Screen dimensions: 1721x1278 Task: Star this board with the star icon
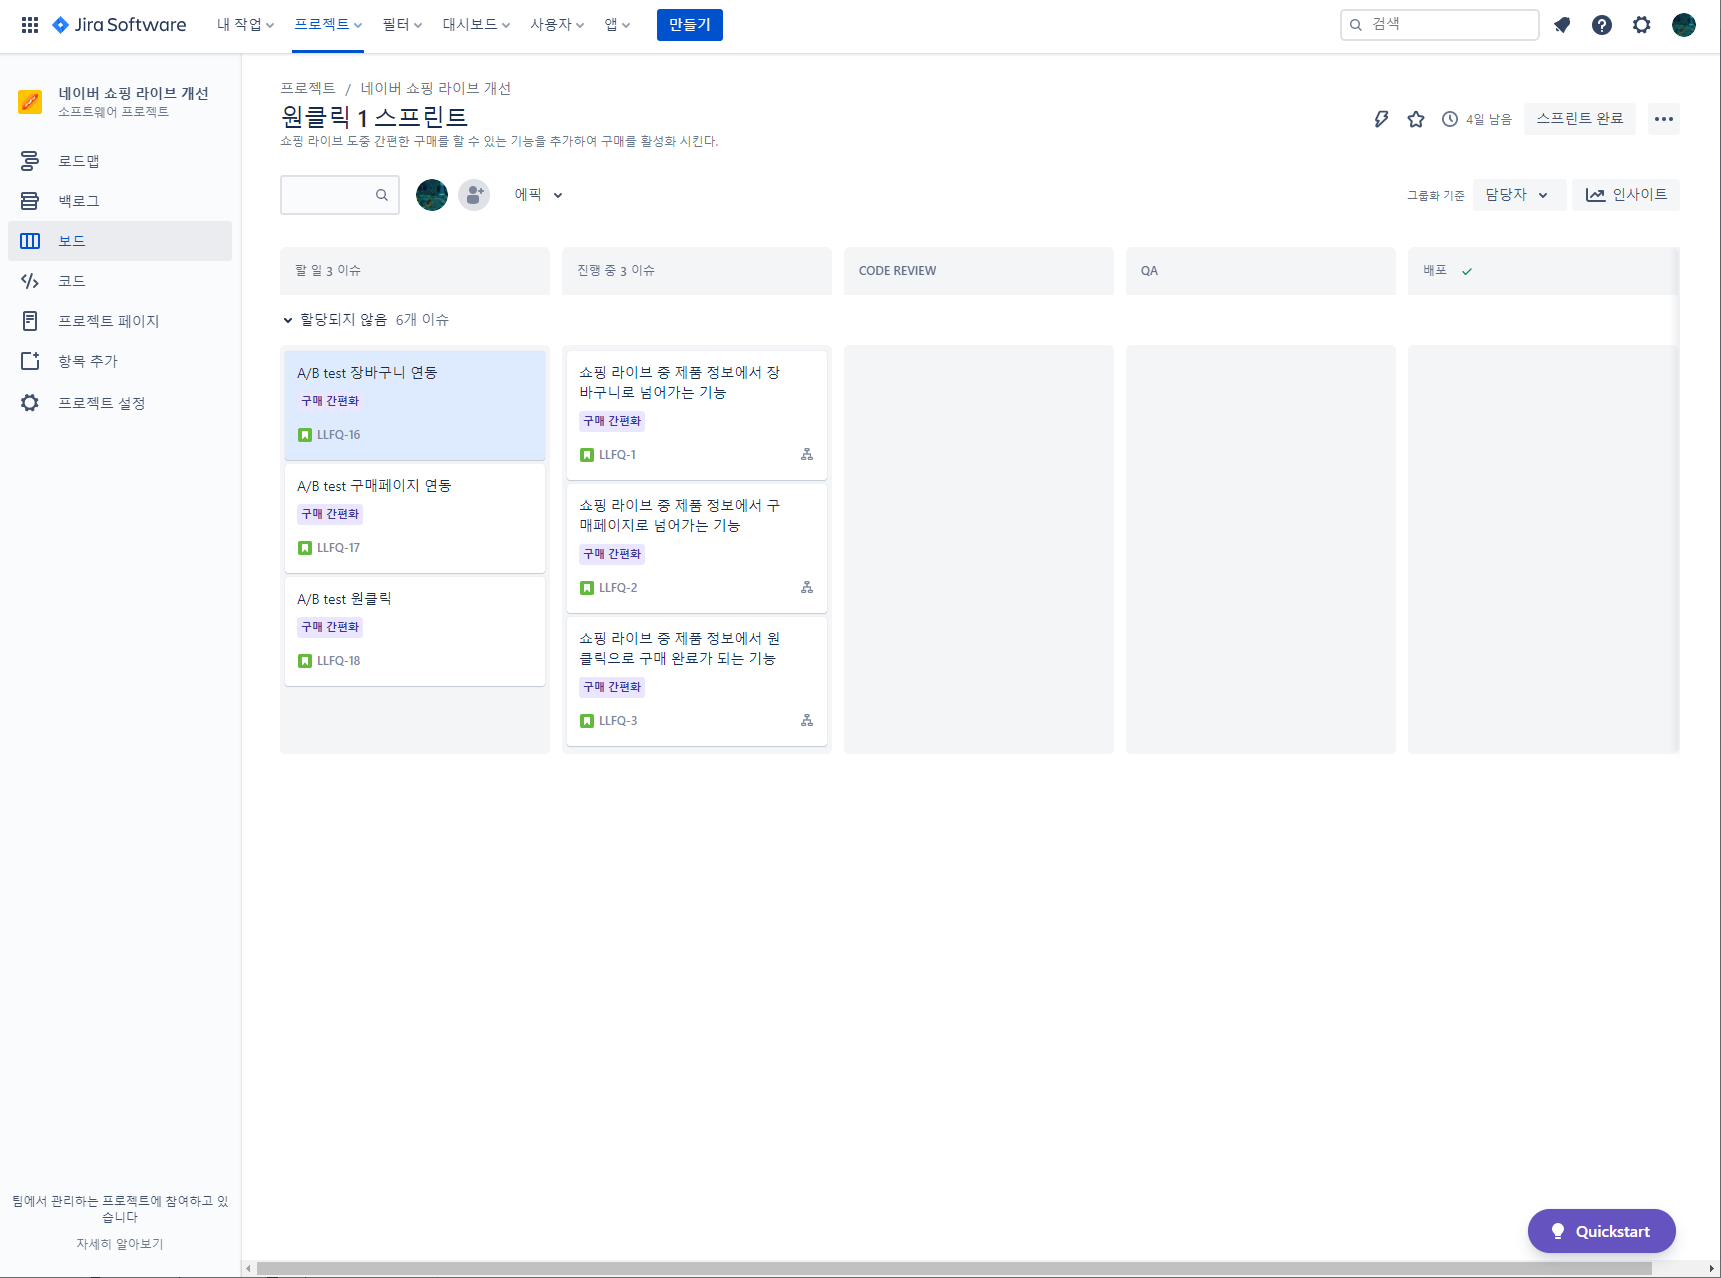point(1416,119)
